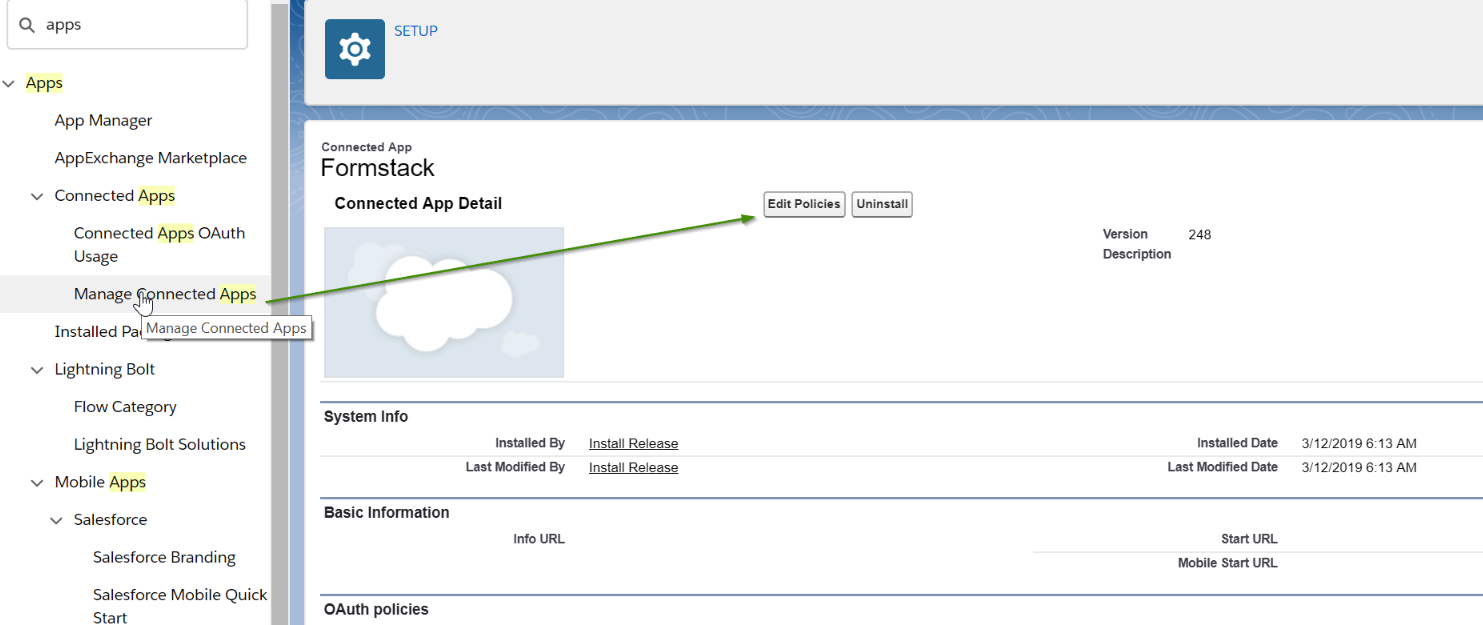Open the Last Modified By Install Release link
This screenshot has width=1483, height=625.
pyautogui.click(x=633, y=468)
